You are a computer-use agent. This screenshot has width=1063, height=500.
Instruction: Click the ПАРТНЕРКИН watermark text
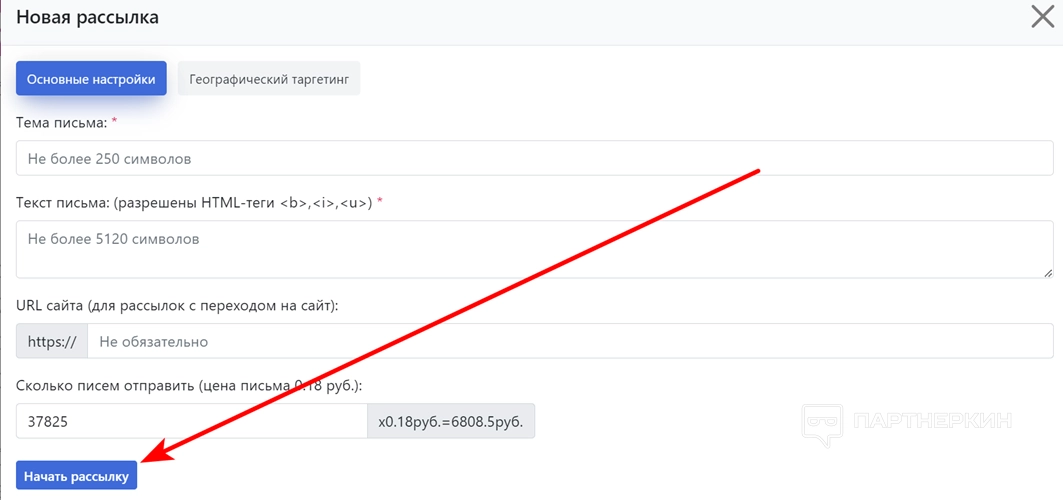pos(931,421)
